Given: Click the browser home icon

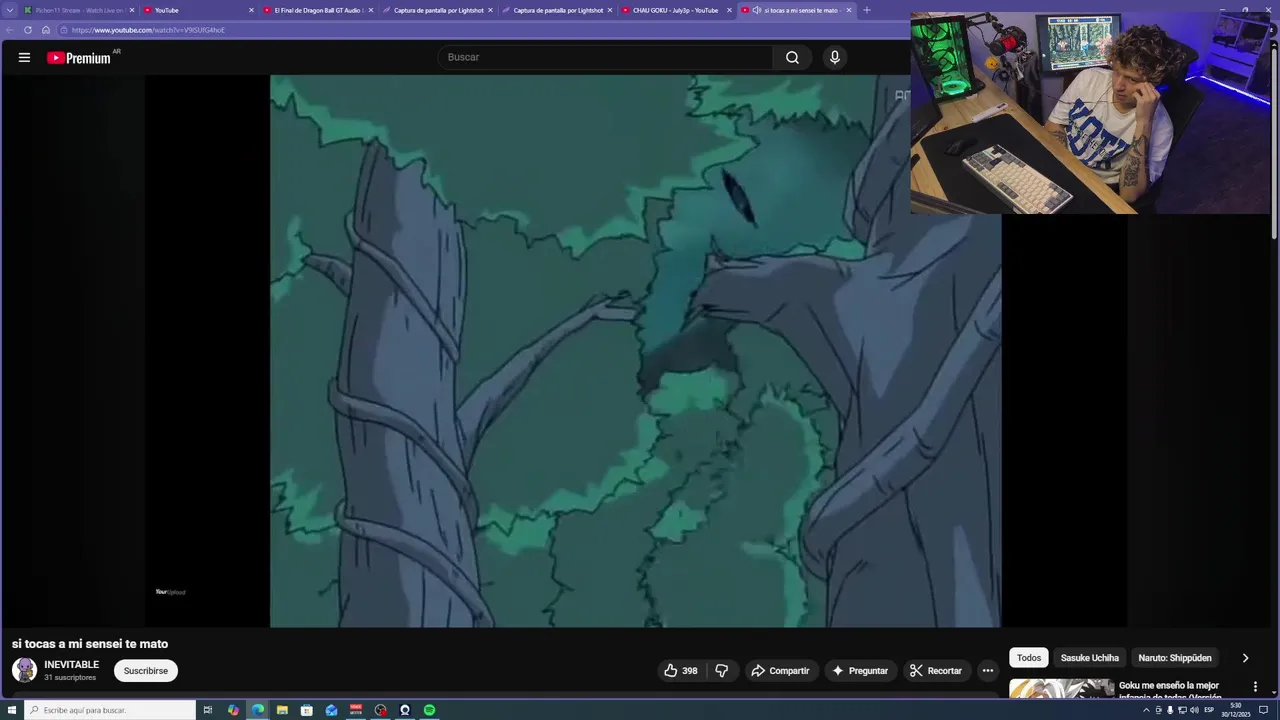Looking at the screenshot, I should (x=46, y=30).
